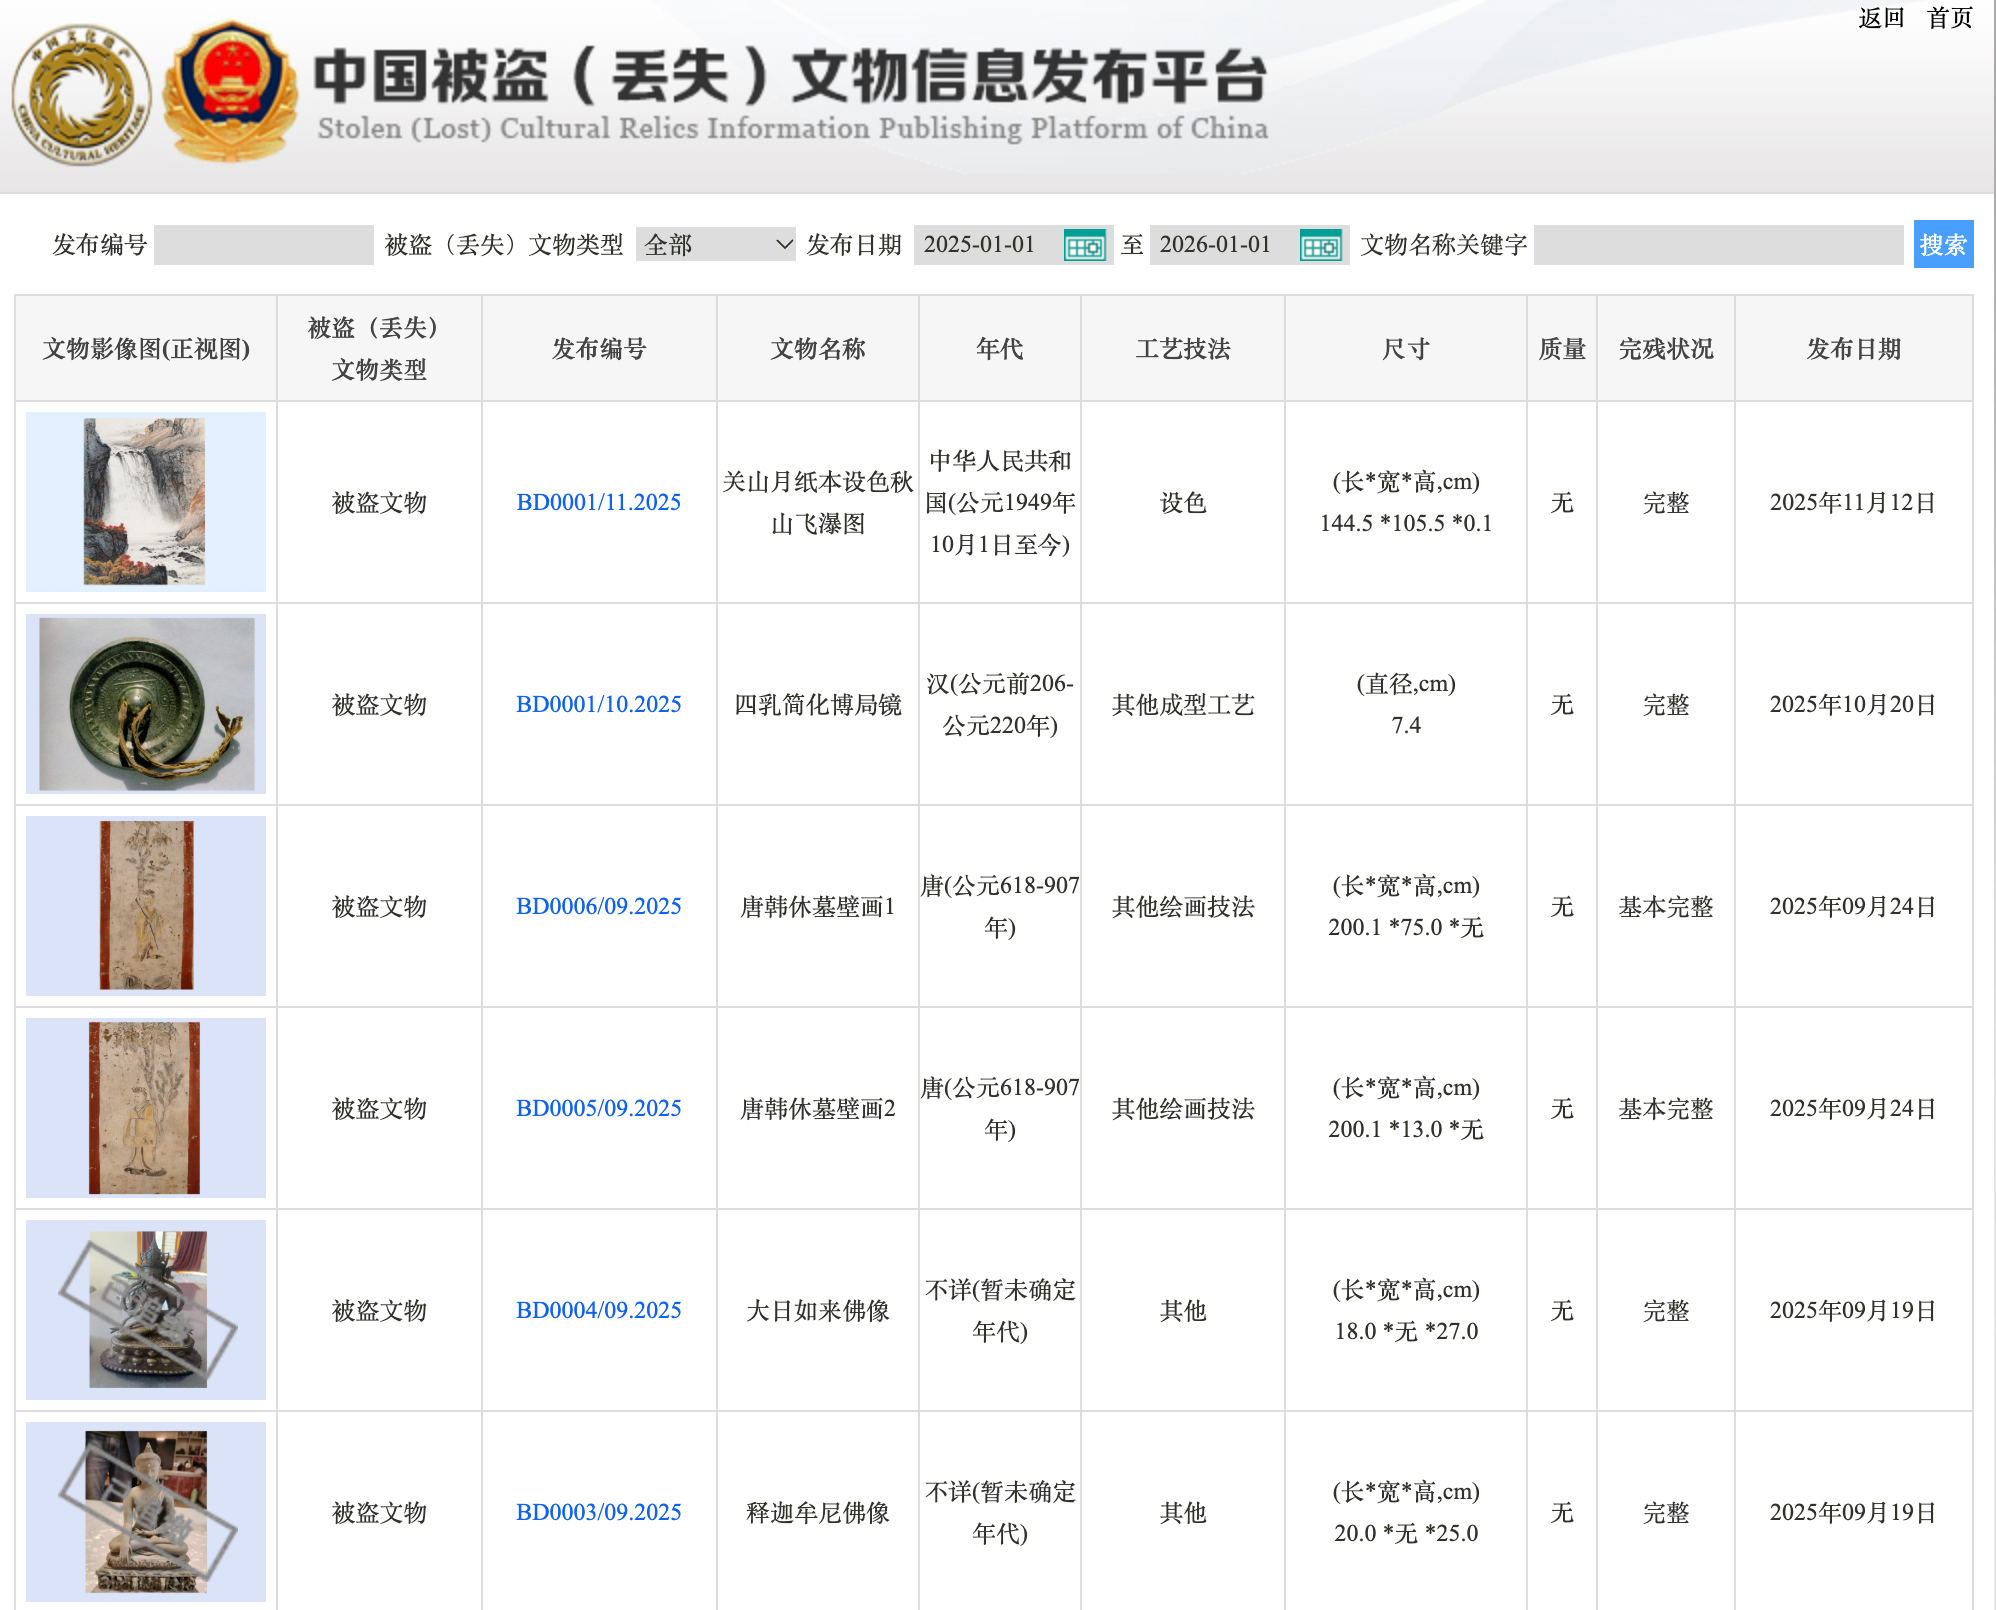Expand the 文物类型 dropdown showing 全部

point(715,245)
